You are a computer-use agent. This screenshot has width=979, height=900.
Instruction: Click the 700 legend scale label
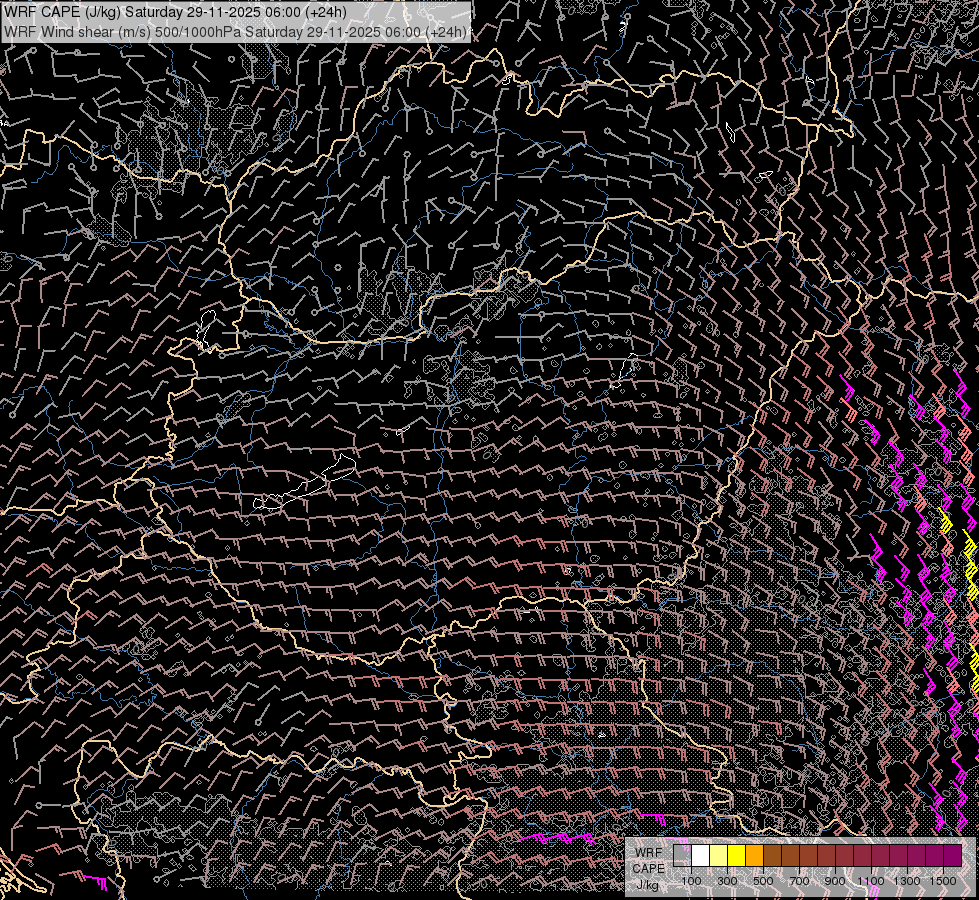click(x=799, y=881)
